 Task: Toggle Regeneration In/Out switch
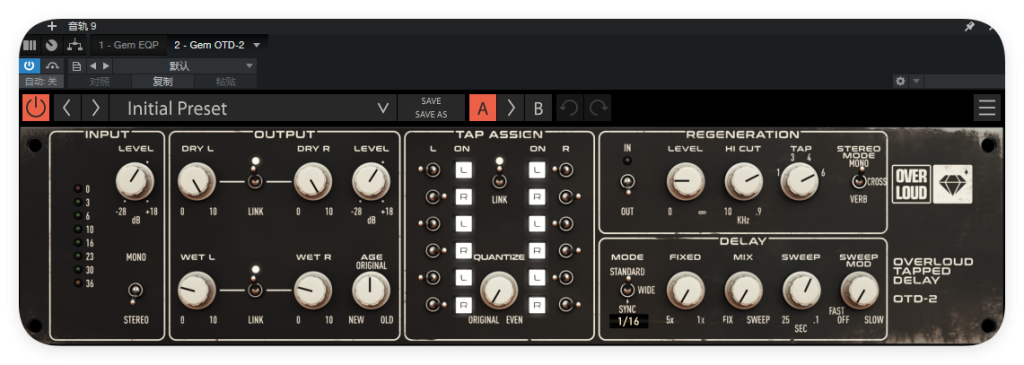(x=628, y=182)
